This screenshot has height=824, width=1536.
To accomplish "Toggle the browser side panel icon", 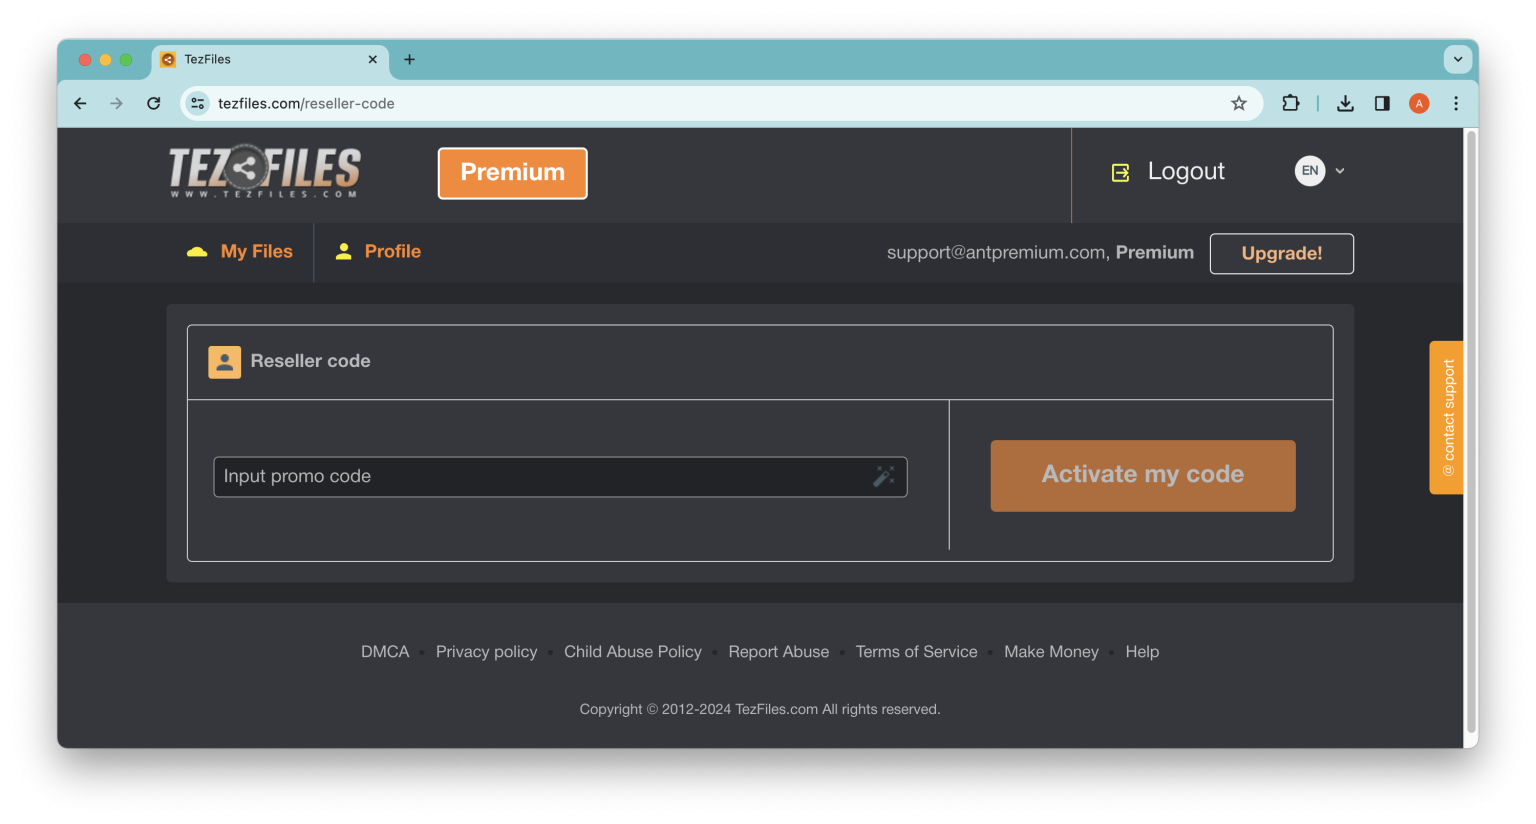I will tap(1382, 103).
